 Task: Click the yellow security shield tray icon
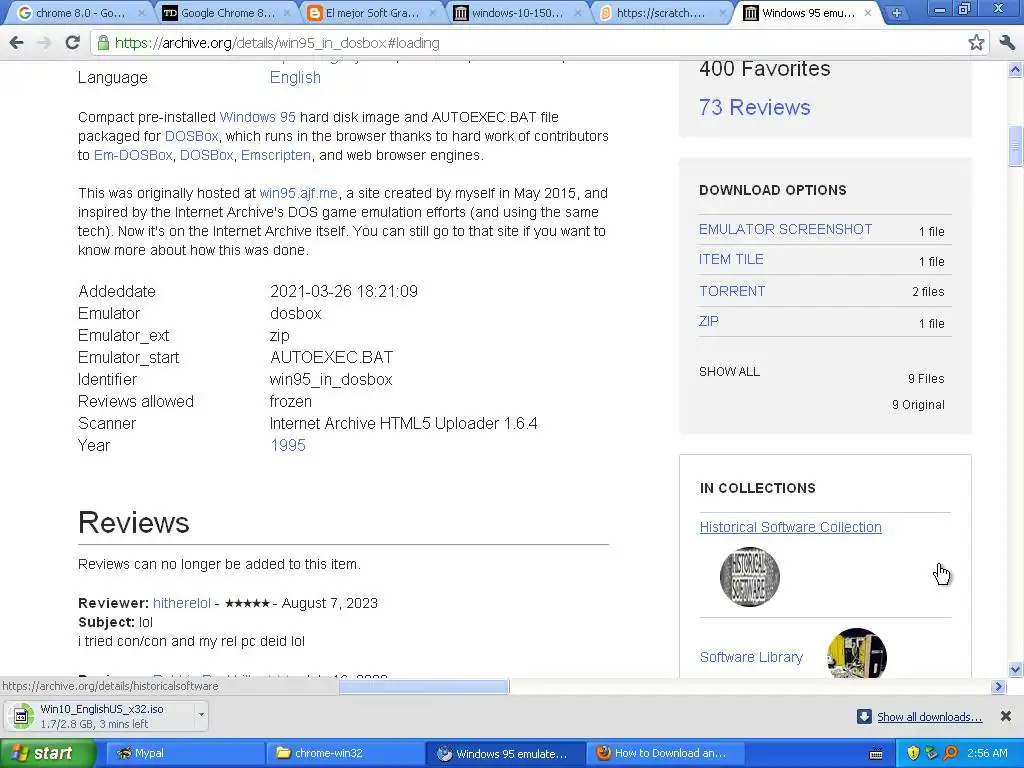click(913, 753)
